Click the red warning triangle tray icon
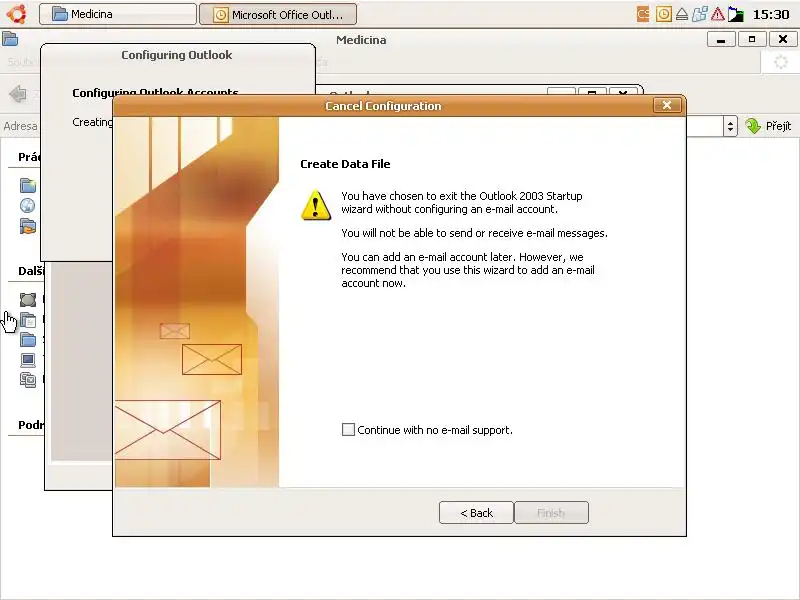The width and height of the screenshot is (800, 600). click(x=717, y=14)
